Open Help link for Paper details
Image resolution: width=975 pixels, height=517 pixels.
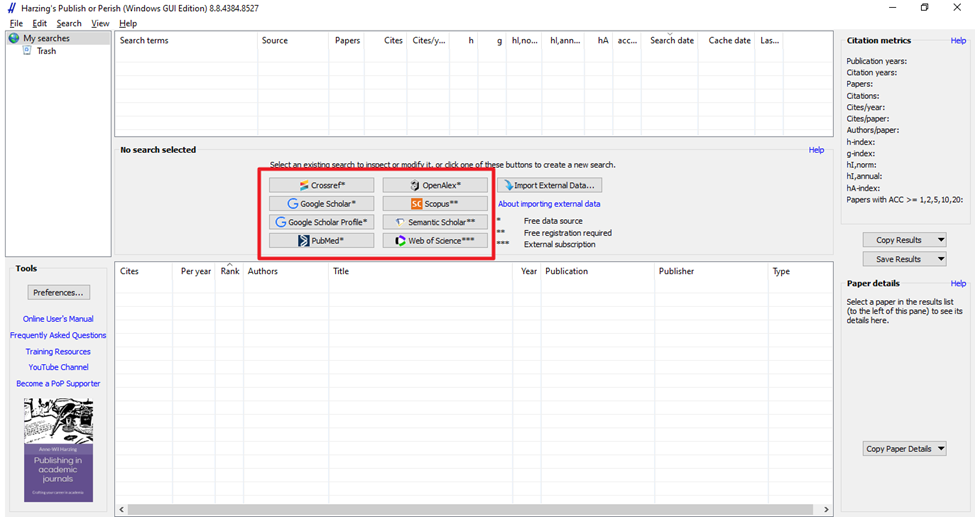pos(958,284)
